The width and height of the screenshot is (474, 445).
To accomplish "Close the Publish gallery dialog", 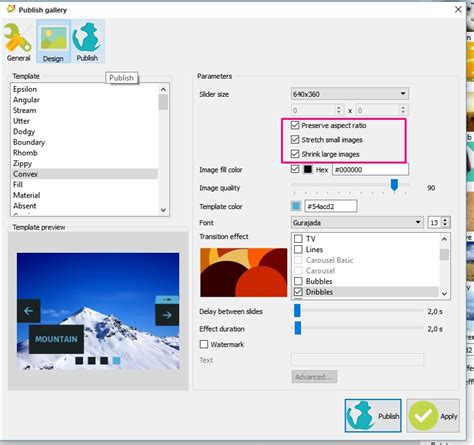I will coord(458,9).
